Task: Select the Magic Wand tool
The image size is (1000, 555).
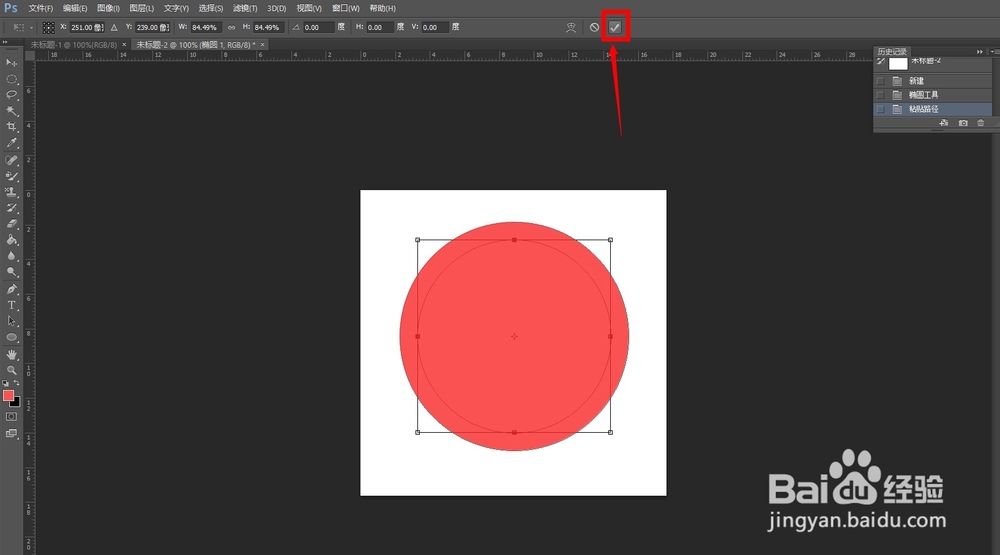Action: (11, 111)
